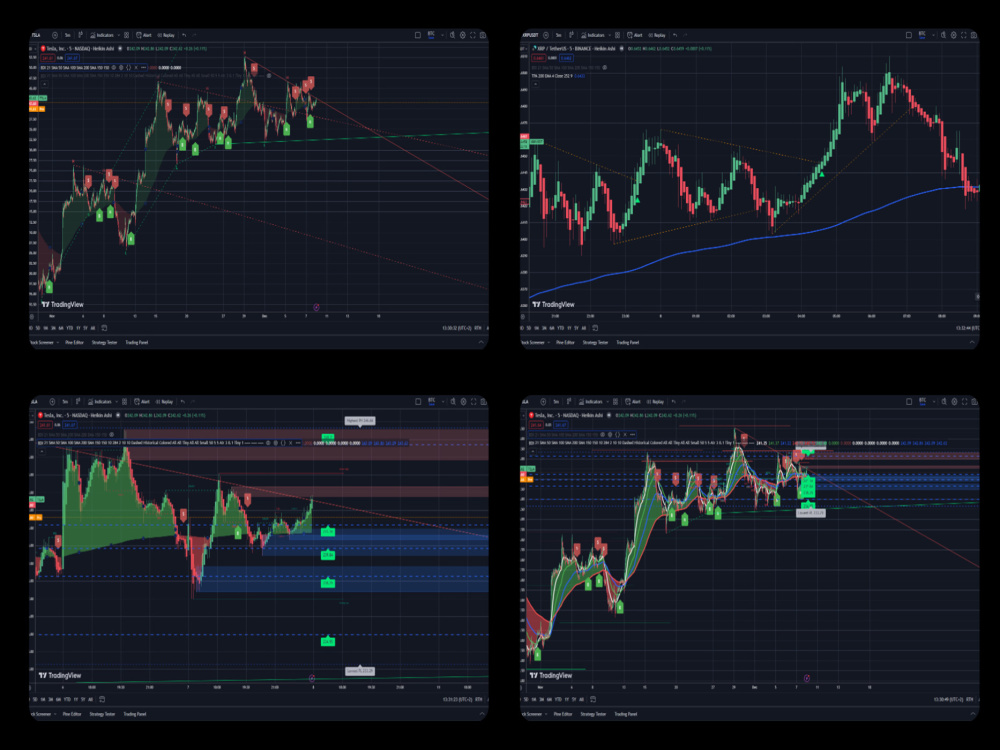Open the Trading Panel tab in the bottom-right chart

coord(626,714)
